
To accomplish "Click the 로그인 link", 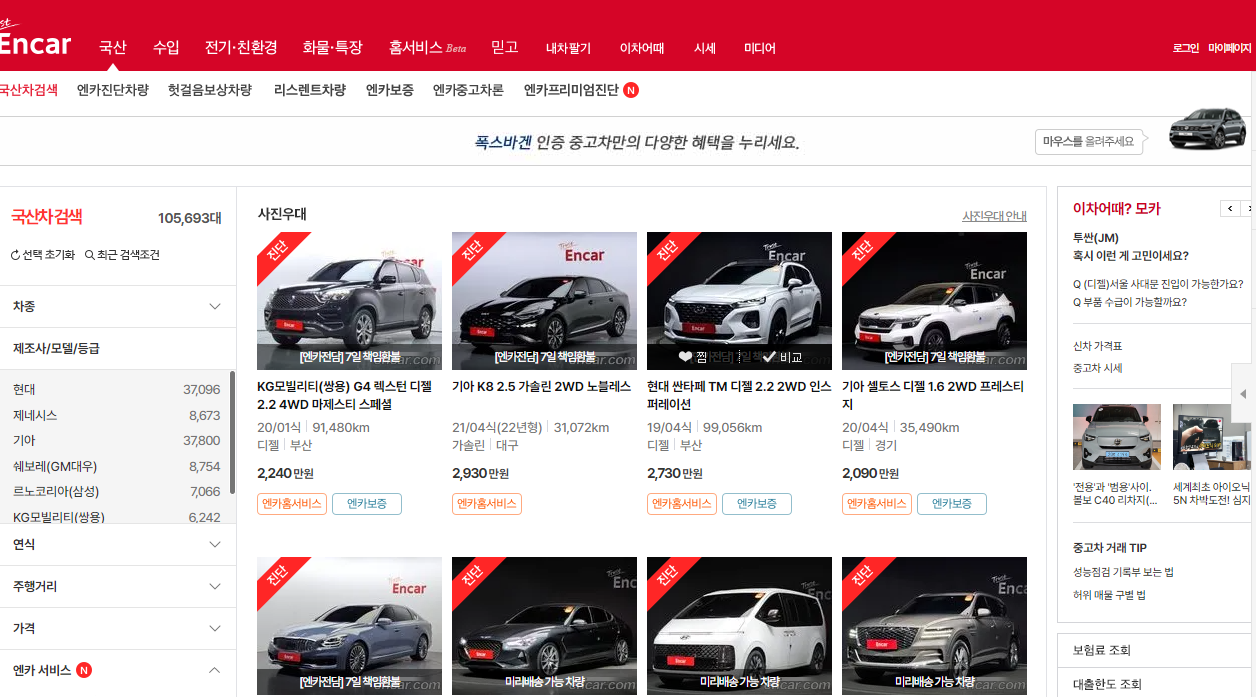I will click(x=1186, y=48).
